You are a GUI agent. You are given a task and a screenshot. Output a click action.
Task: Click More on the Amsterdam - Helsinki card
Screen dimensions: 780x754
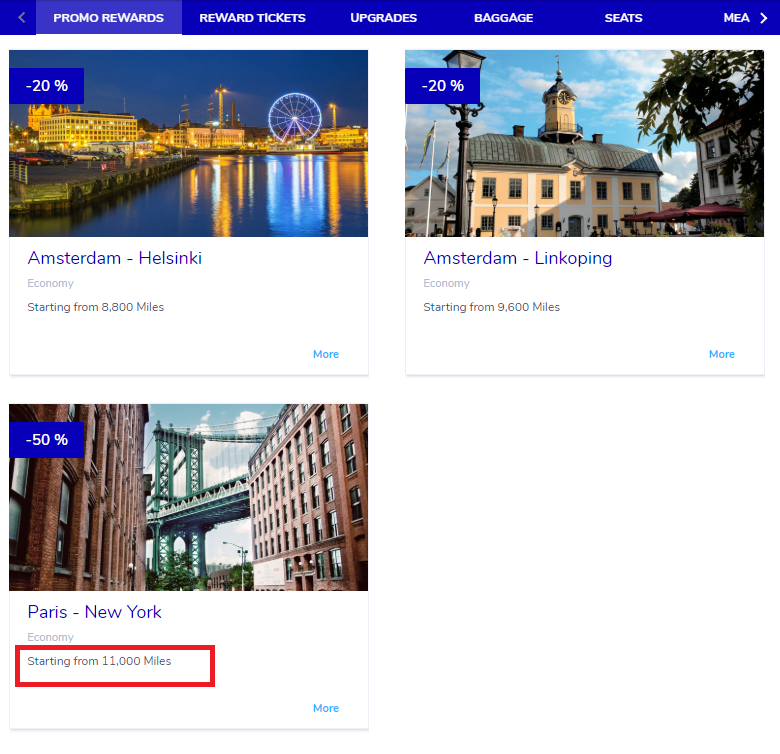tap(326, 354)
